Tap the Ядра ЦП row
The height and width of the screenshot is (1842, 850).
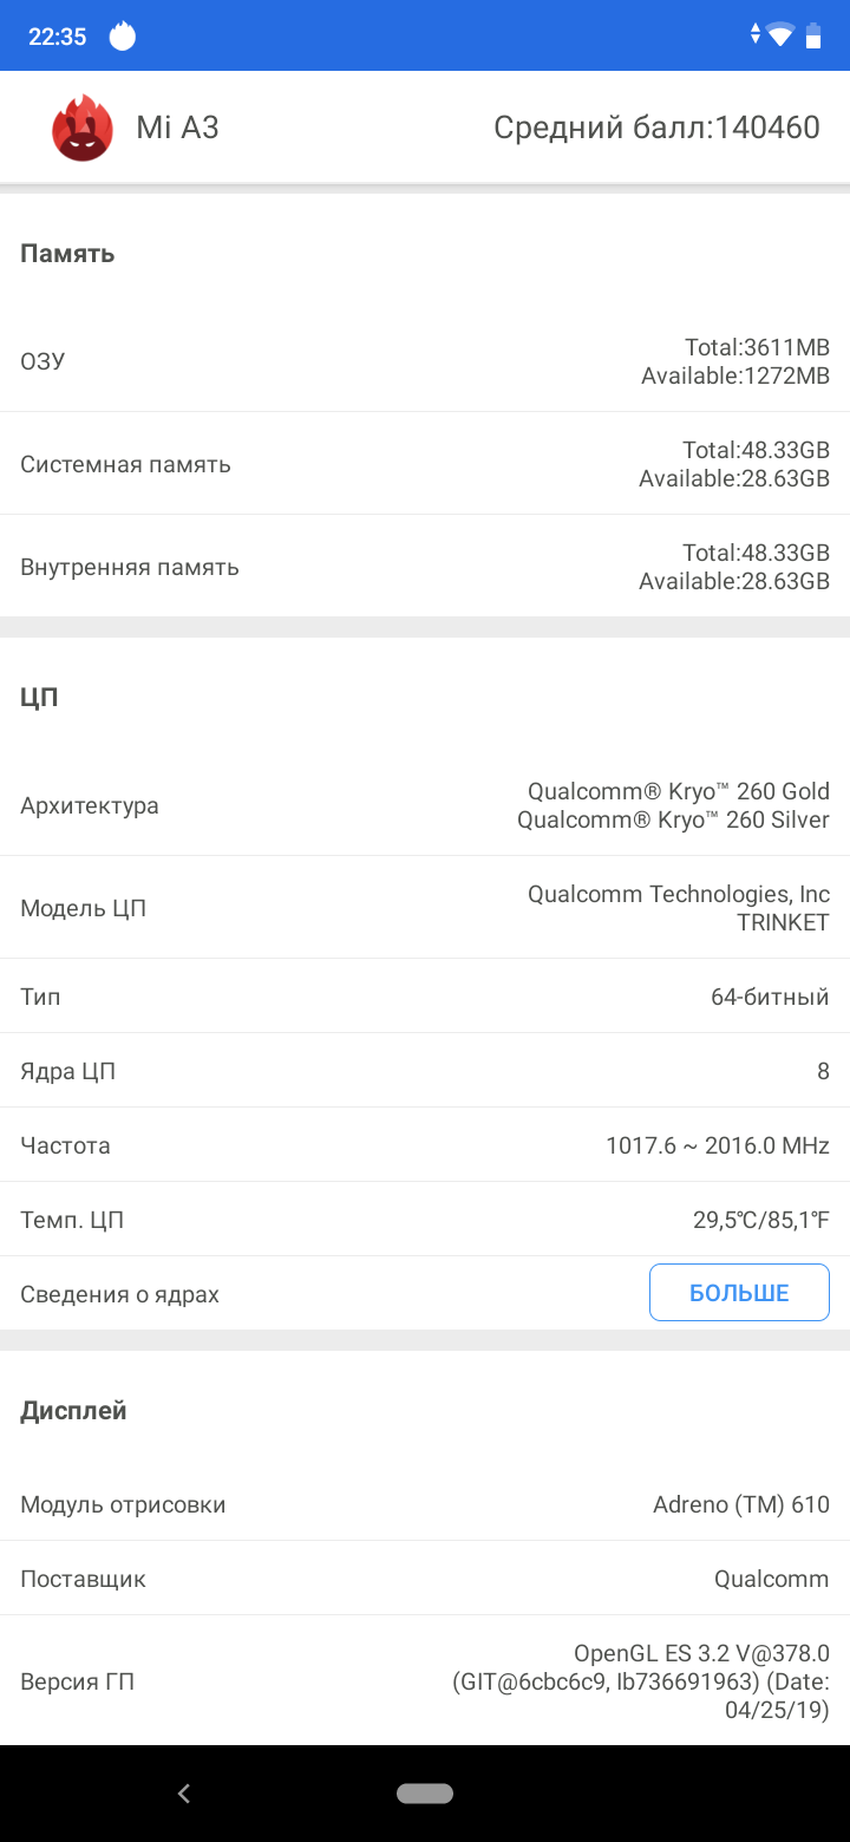click(425, 1071)
